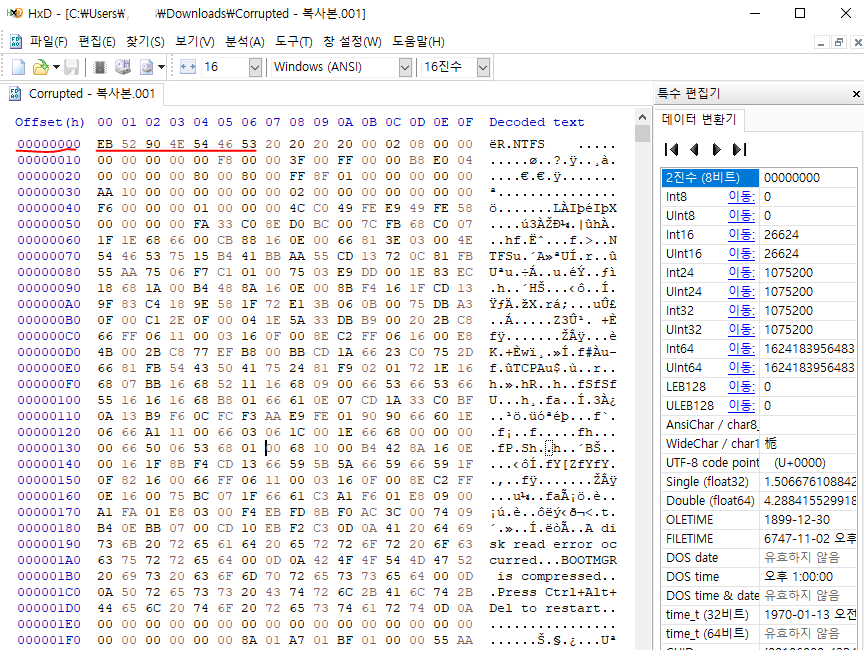
Task: Click the DOS time value 오후 1:00:00
Action: click(798, 577)
